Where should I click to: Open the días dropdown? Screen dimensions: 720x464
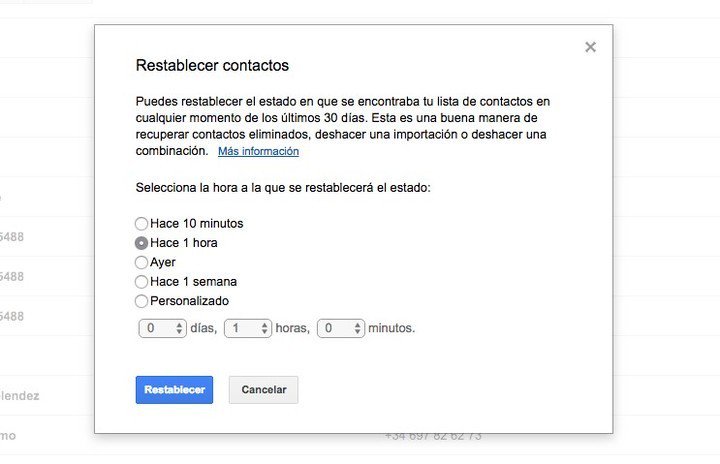[x=162, y=328]
